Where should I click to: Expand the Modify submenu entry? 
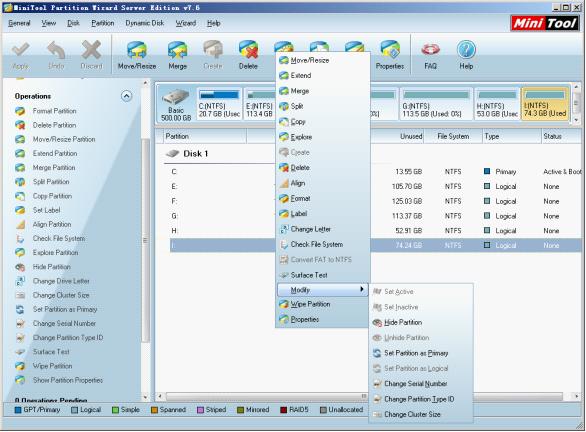pos(322,290)
